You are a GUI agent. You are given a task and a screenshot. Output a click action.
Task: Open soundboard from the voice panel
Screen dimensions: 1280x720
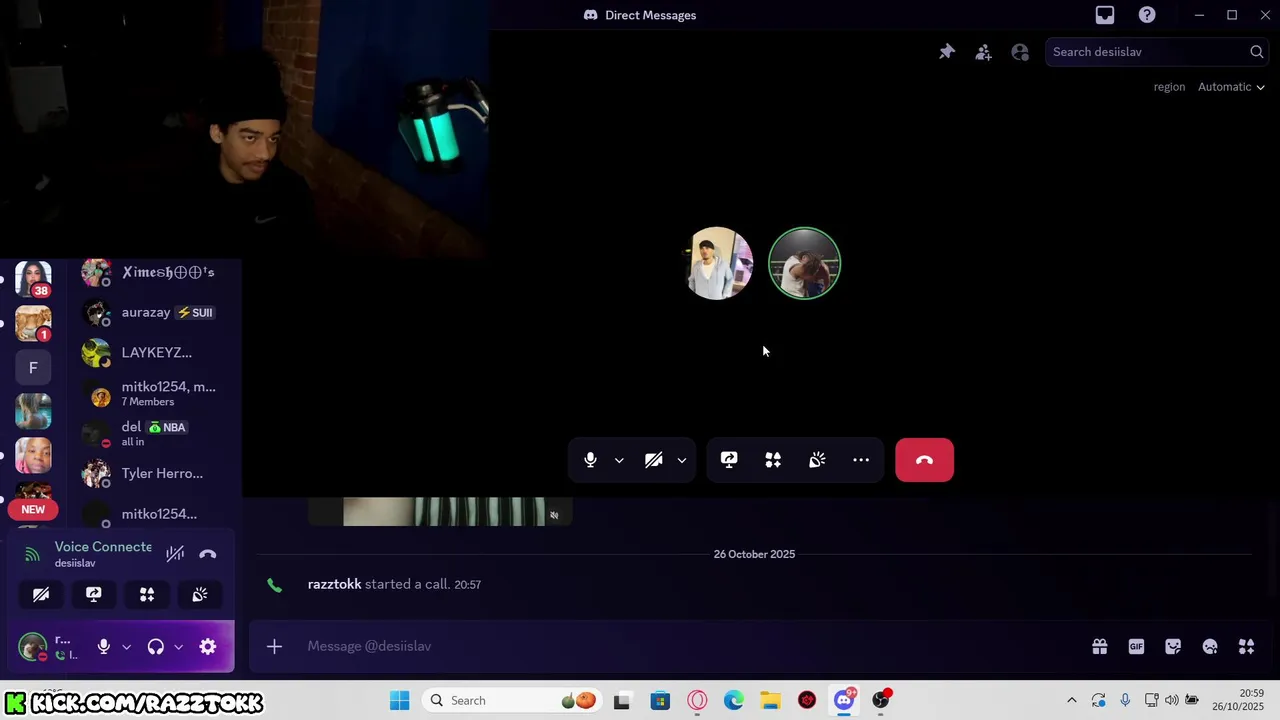click(200, 595)
